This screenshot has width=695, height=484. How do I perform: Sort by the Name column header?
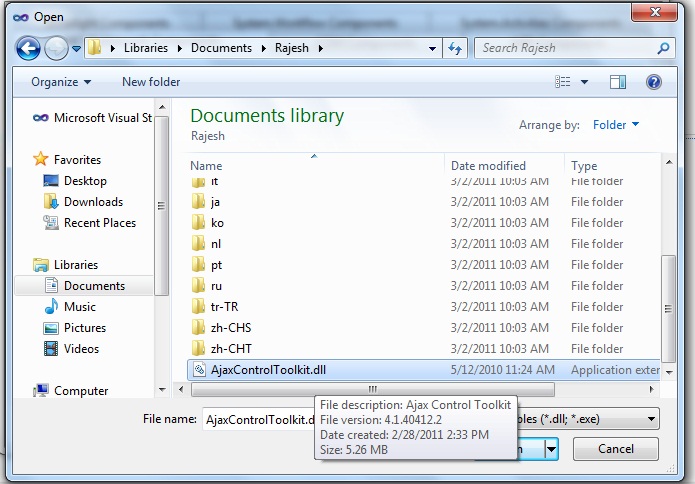(206, 166)
